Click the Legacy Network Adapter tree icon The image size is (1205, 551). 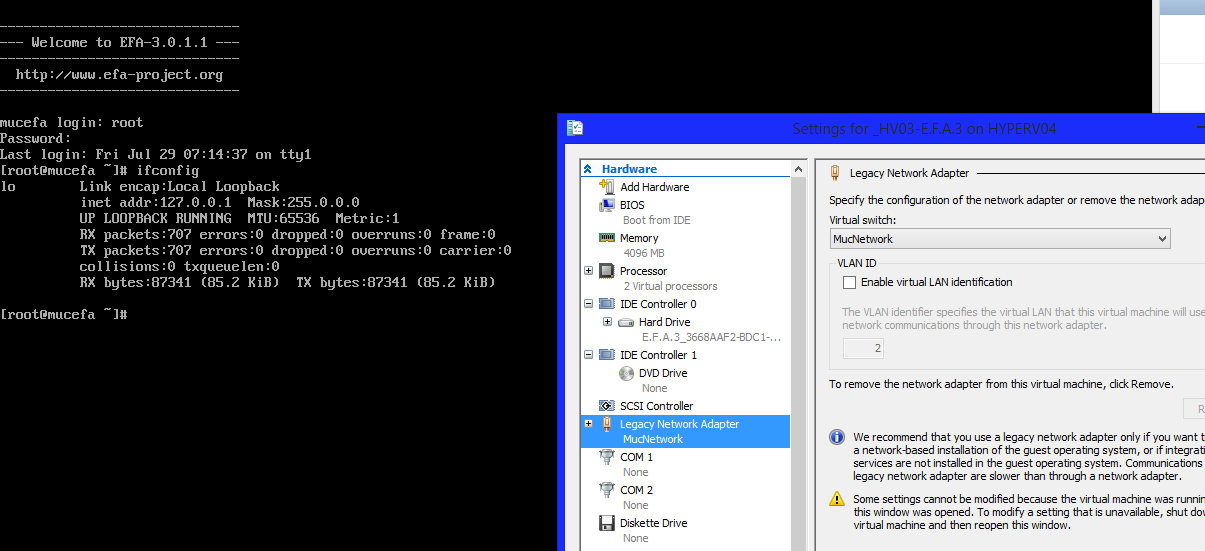pos(606,424)
